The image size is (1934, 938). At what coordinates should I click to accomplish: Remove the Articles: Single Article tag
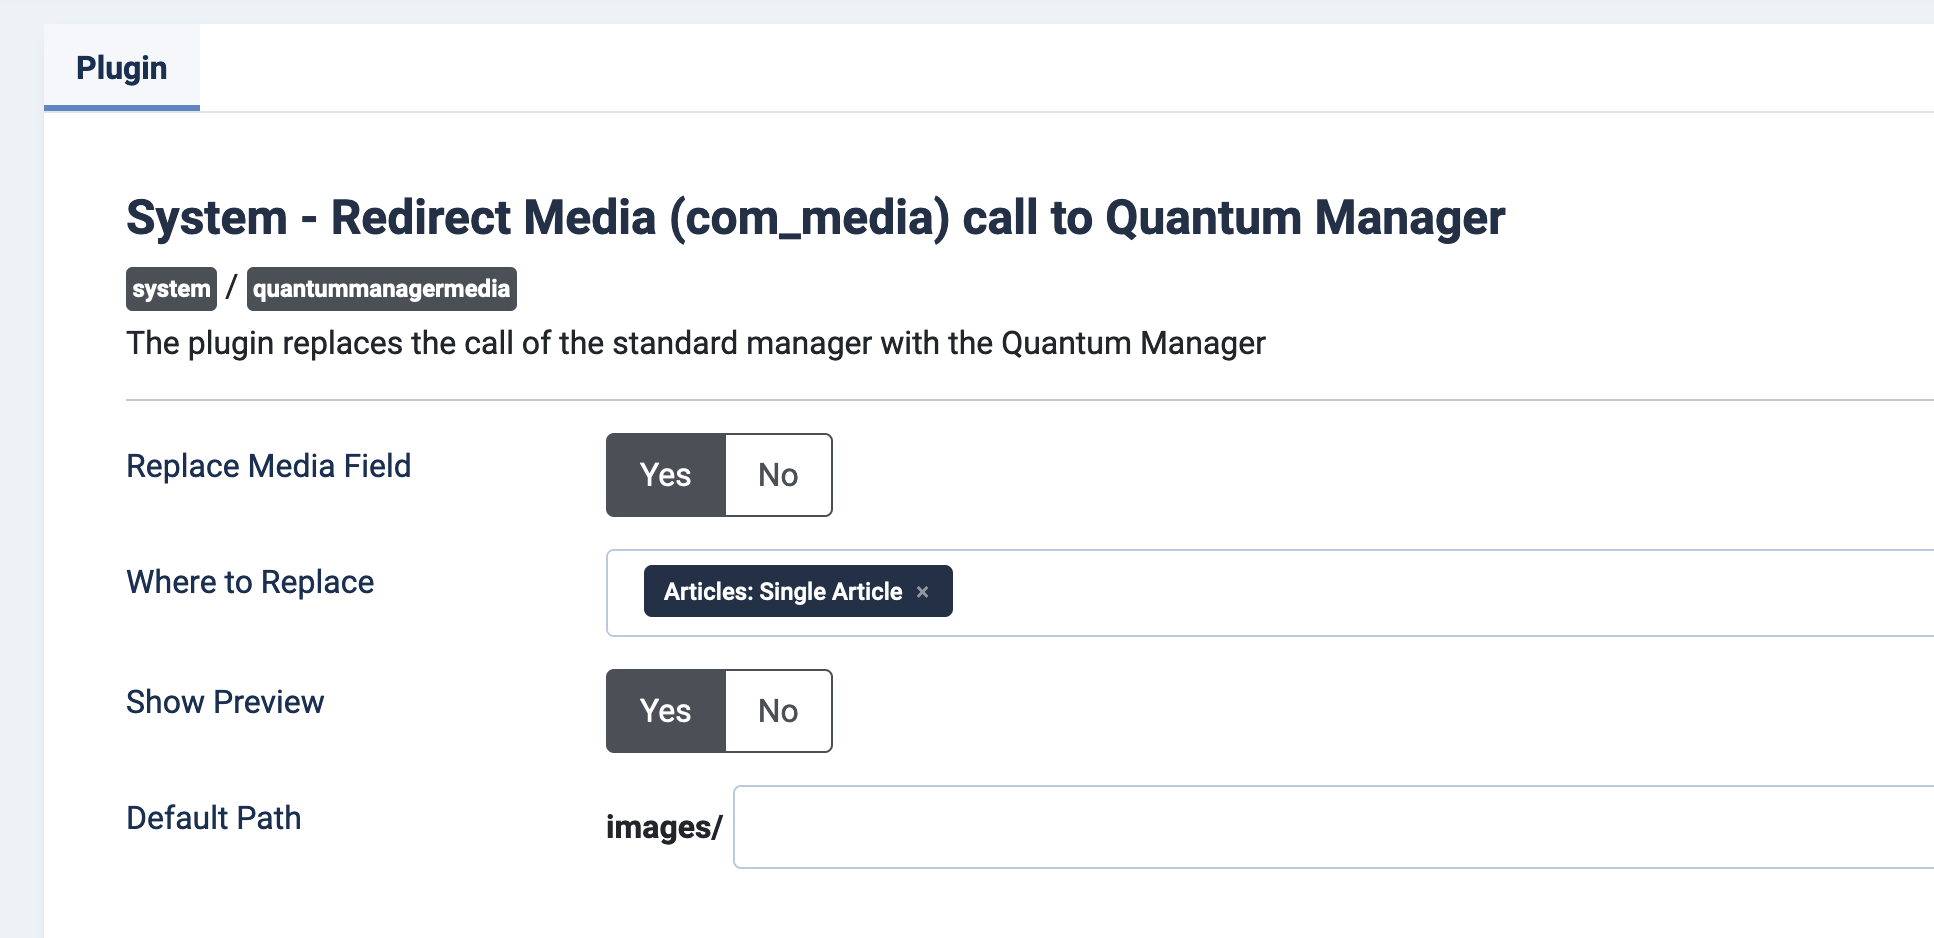tap(922, 592)
